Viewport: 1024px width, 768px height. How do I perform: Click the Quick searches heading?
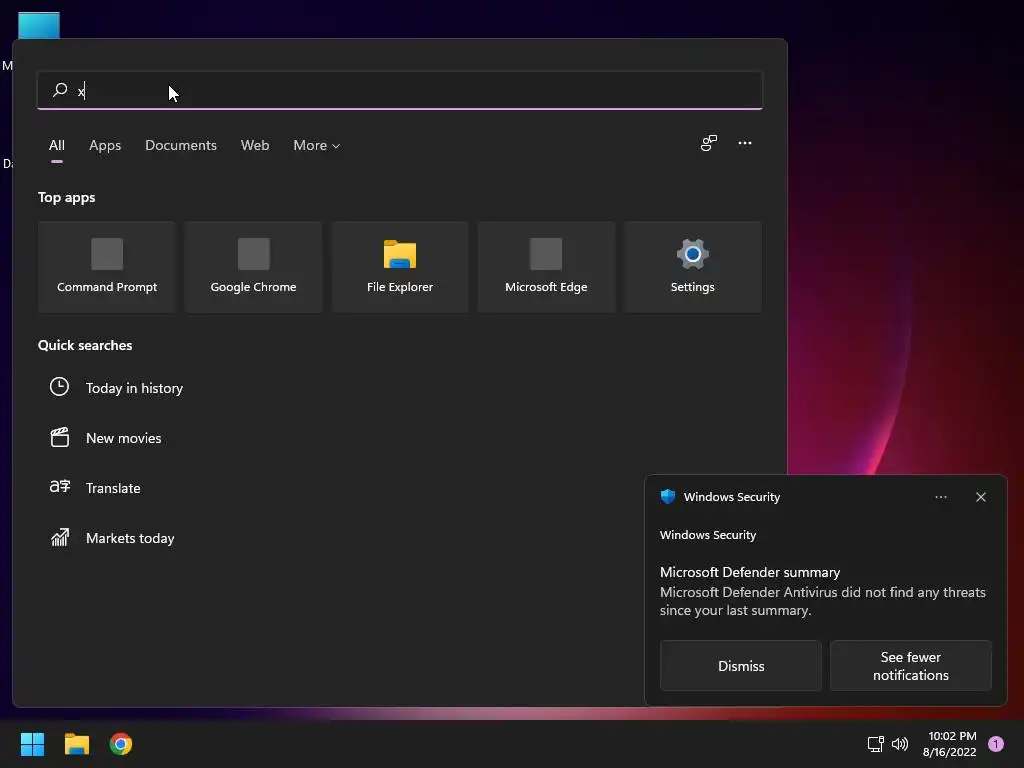[85, 345]
